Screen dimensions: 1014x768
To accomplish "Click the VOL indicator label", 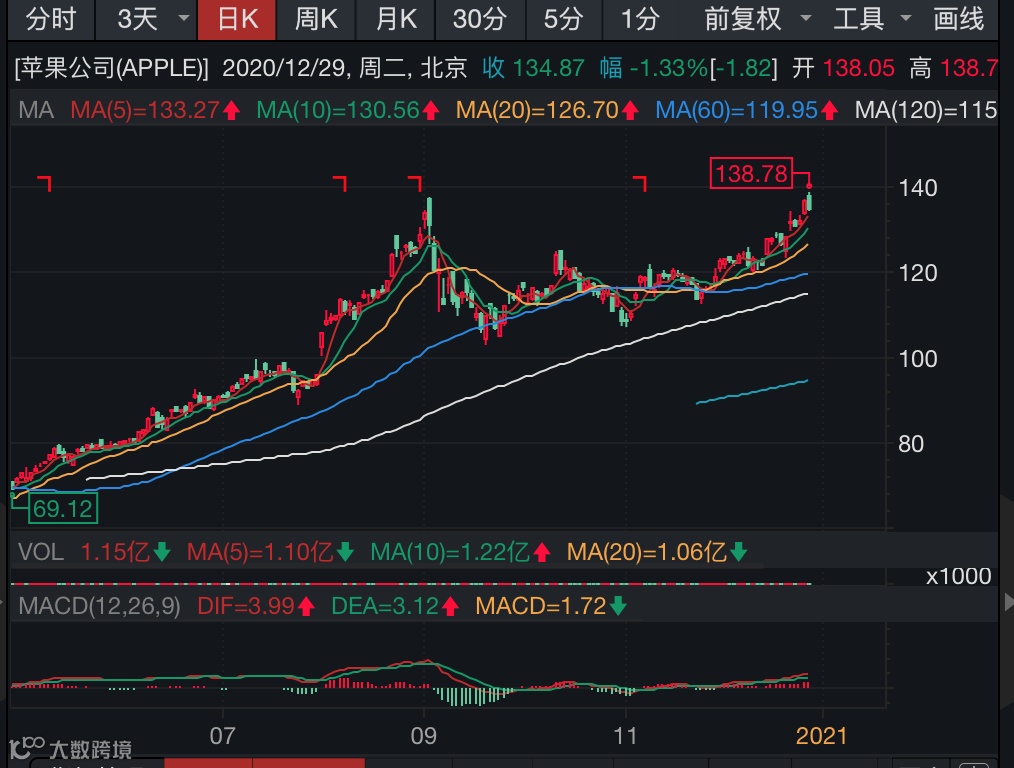I will click(41, 552).
